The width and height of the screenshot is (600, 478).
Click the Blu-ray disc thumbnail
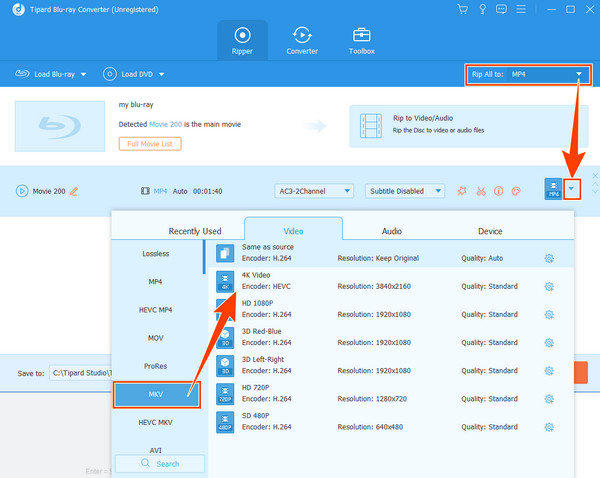click(60, 126)
